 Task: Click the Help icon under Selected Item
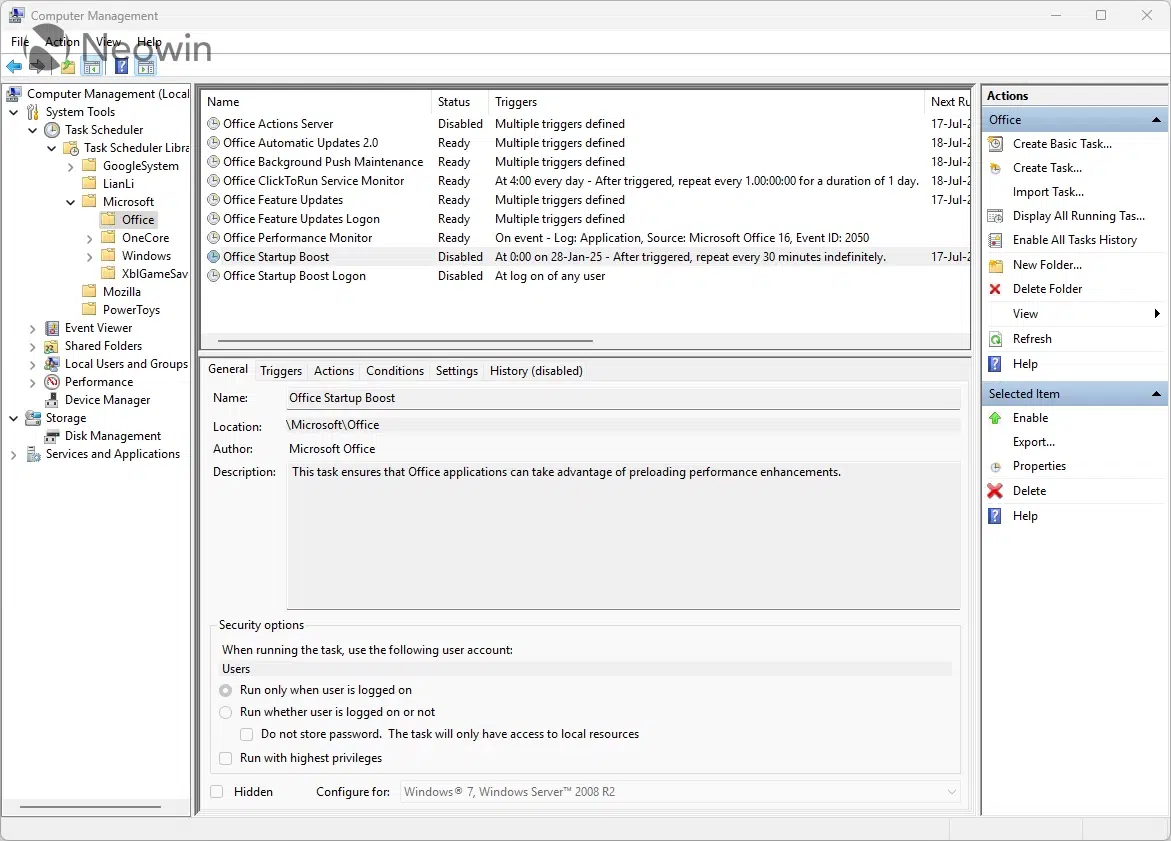(995, 516)
